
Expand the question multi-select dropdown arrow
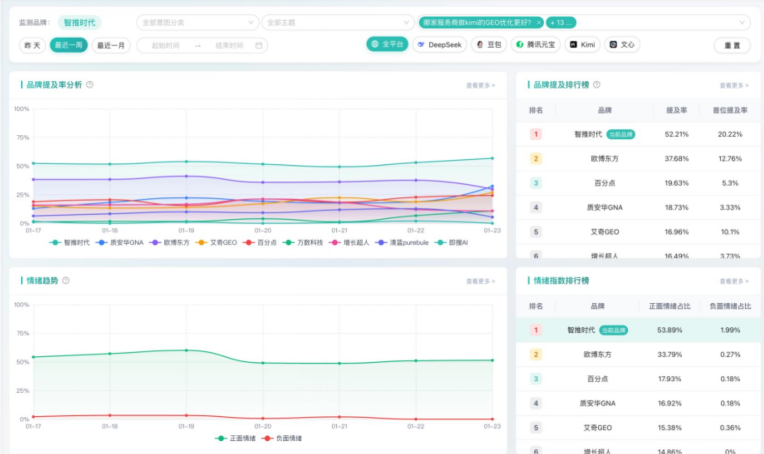(x=741, y=22)
